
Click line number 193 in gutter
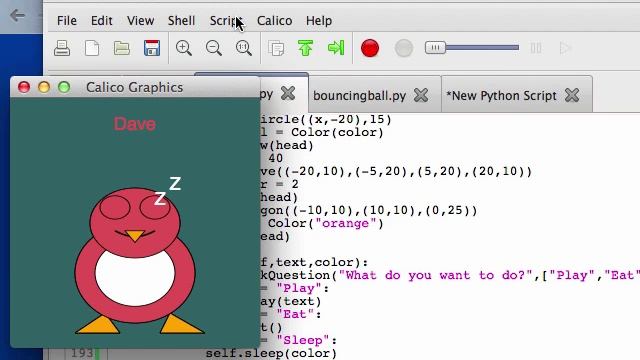pos(82,353)
